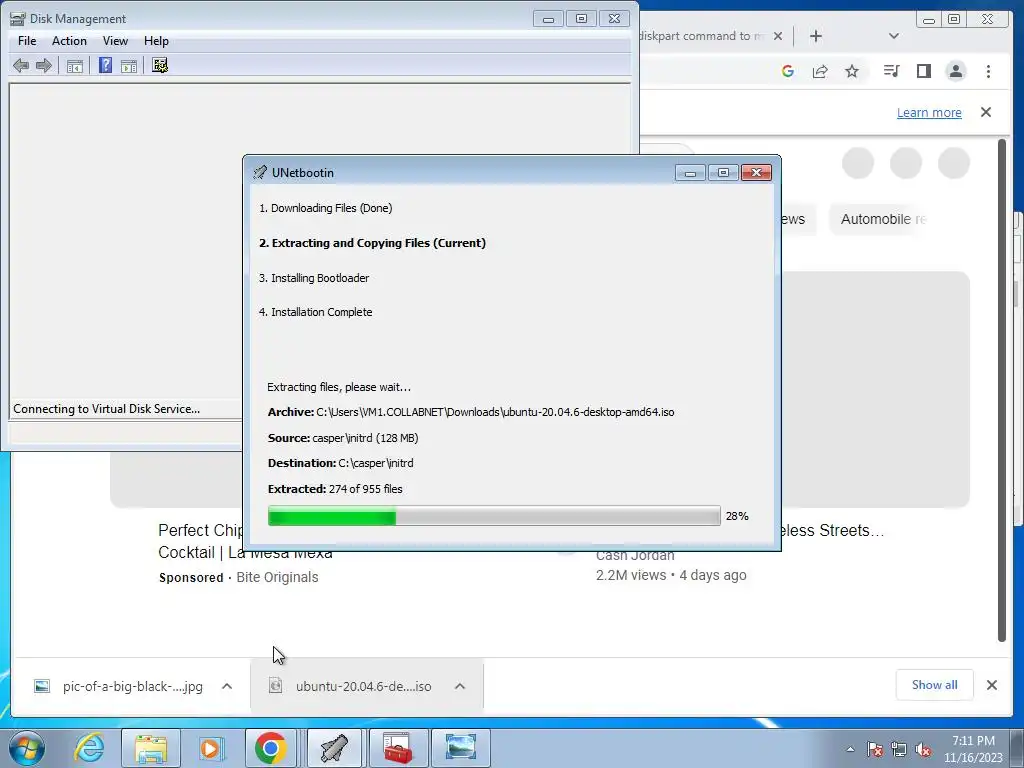
Task: Open Chrome three-dot menu
Action: tap(988, 71)
